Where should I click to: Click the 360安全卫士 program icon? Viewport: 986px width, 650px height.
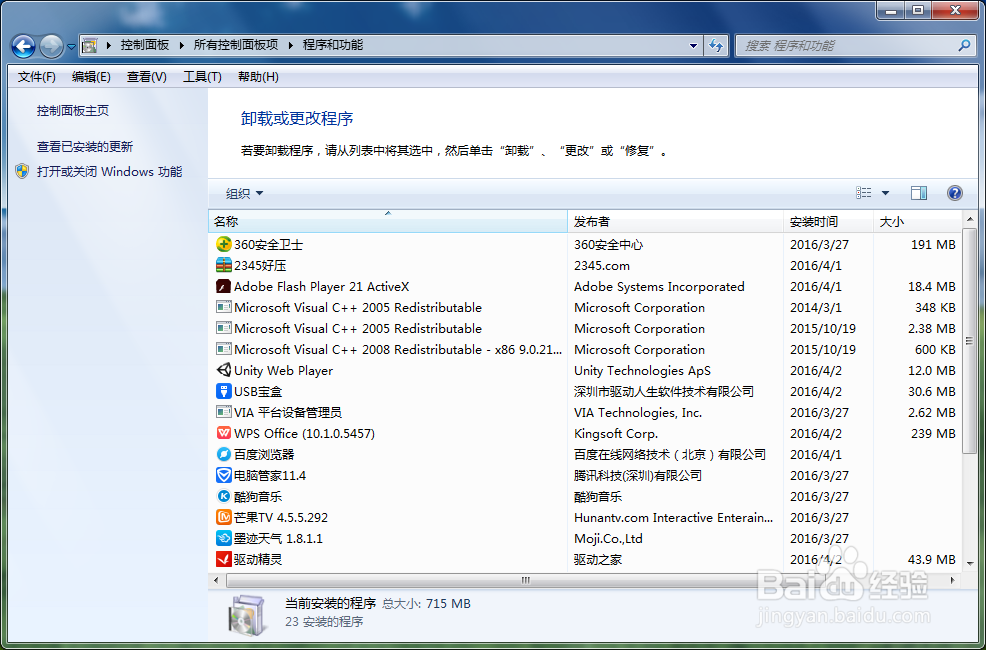click(223, 244)
